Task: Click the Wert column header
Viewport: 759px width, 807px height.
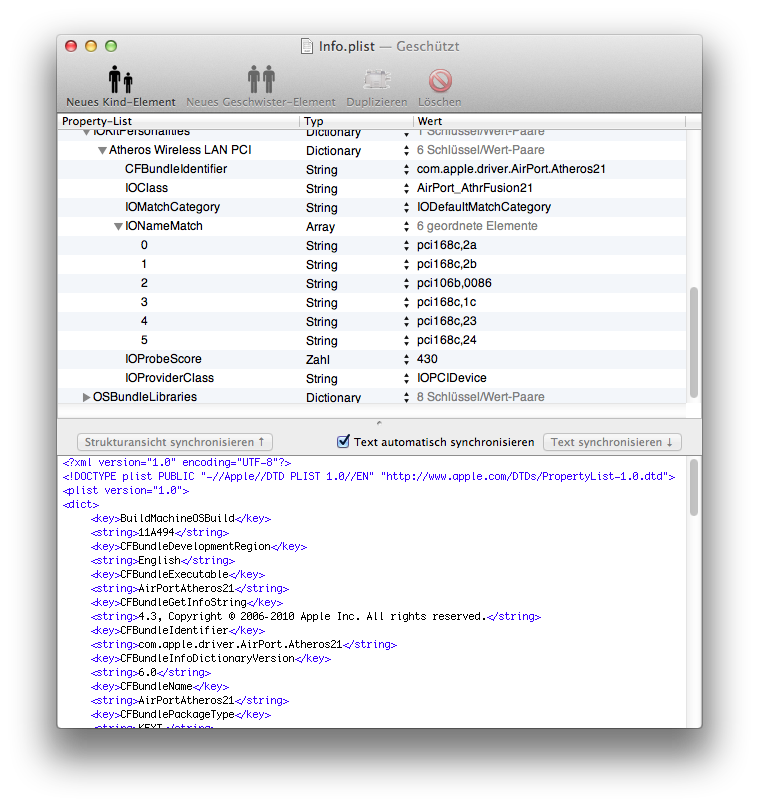Action: tap(550, 121)
